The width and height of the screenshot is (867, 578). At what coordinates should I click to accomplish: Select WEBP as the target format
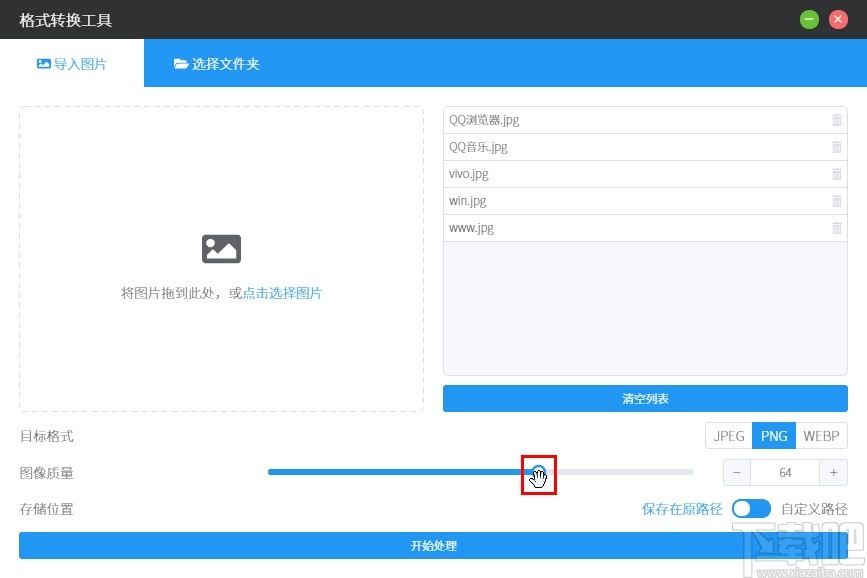[x=821, y=435]
